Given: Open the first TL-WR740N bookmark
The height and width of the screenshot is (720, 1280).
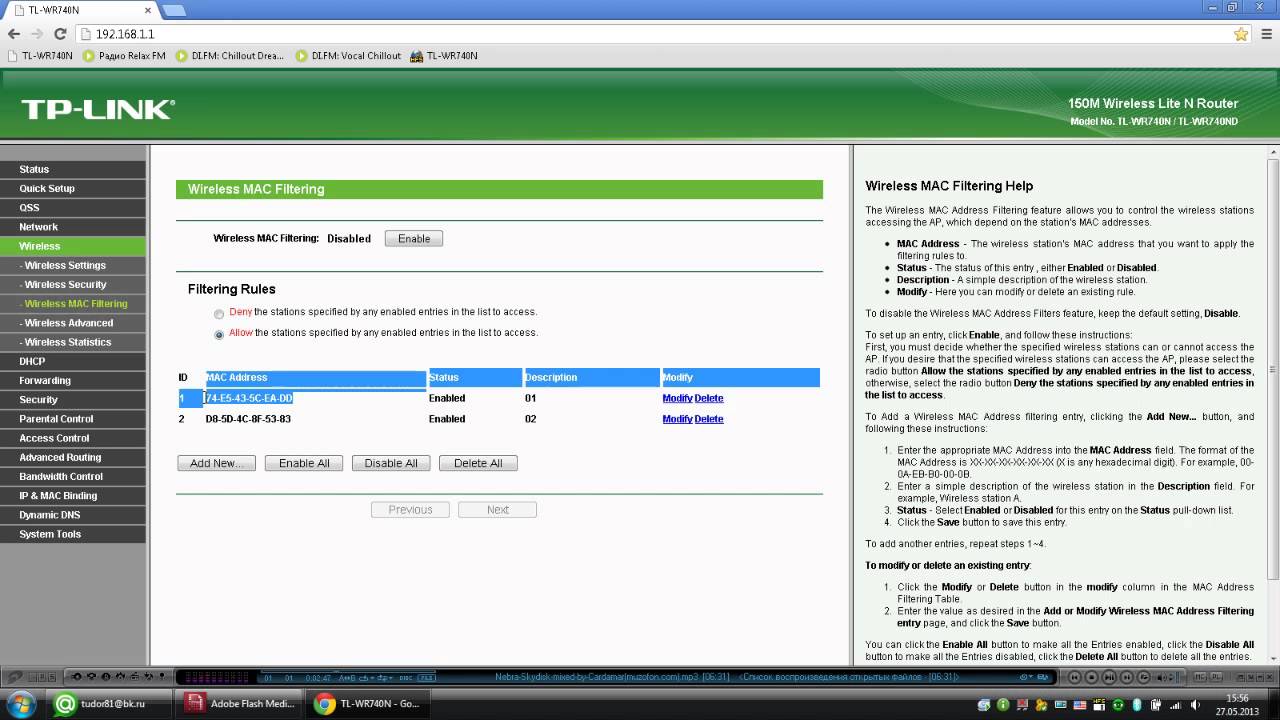Looking at the screenshot, I should [x=40, y=56].
